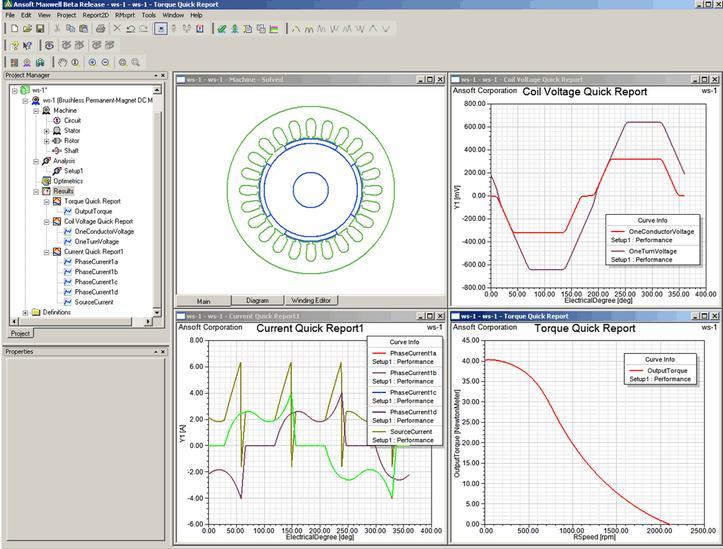This screenshot has height=549, width=723.
Task: Open the File menu
Action: [10, 15]
